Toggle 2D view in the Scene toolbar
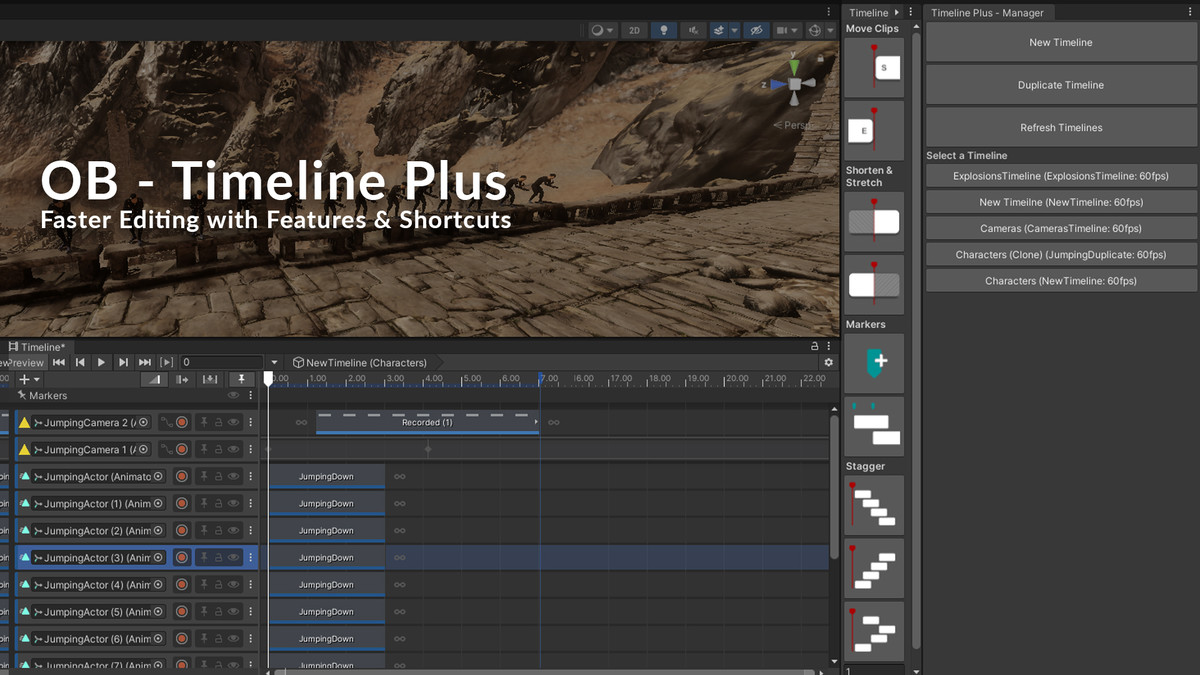1200x675 pixels. [634, 30]
